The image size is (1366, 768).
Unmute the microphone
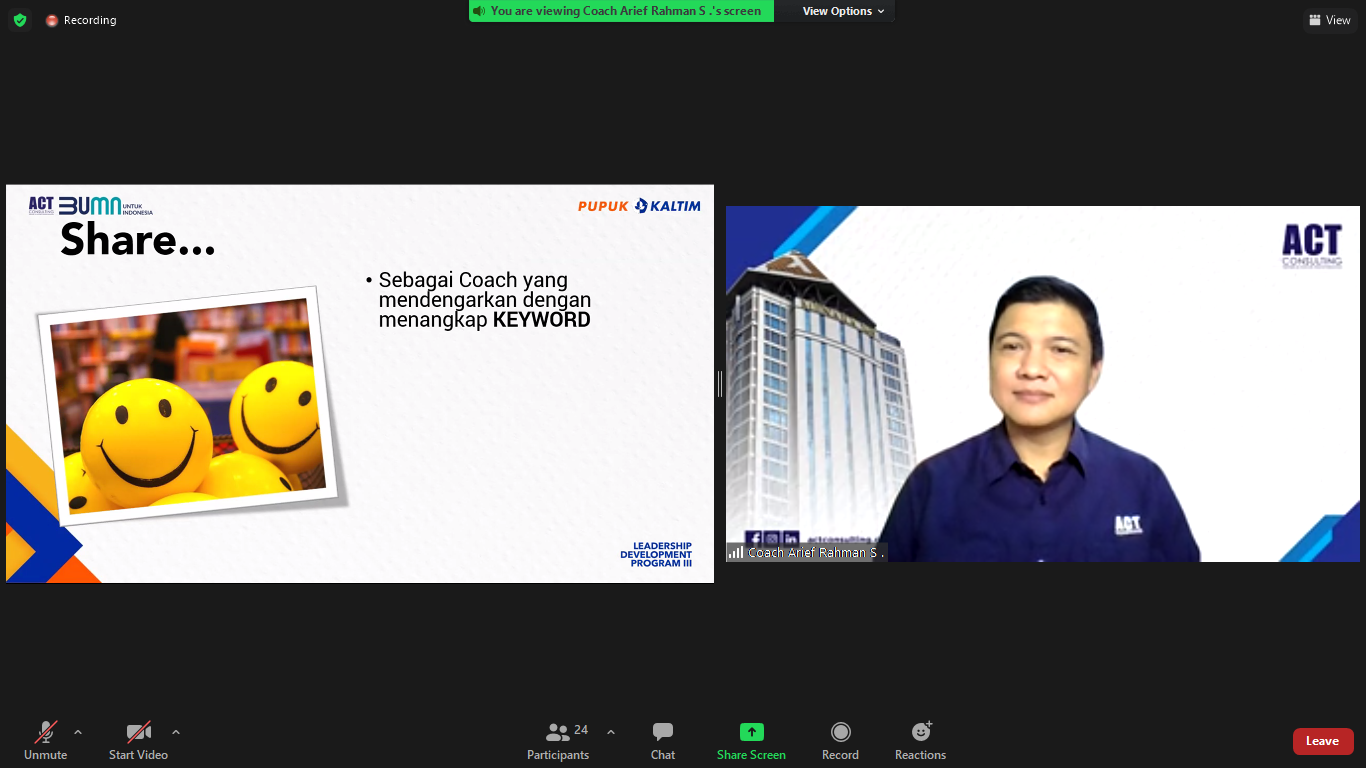pos(45,740)
